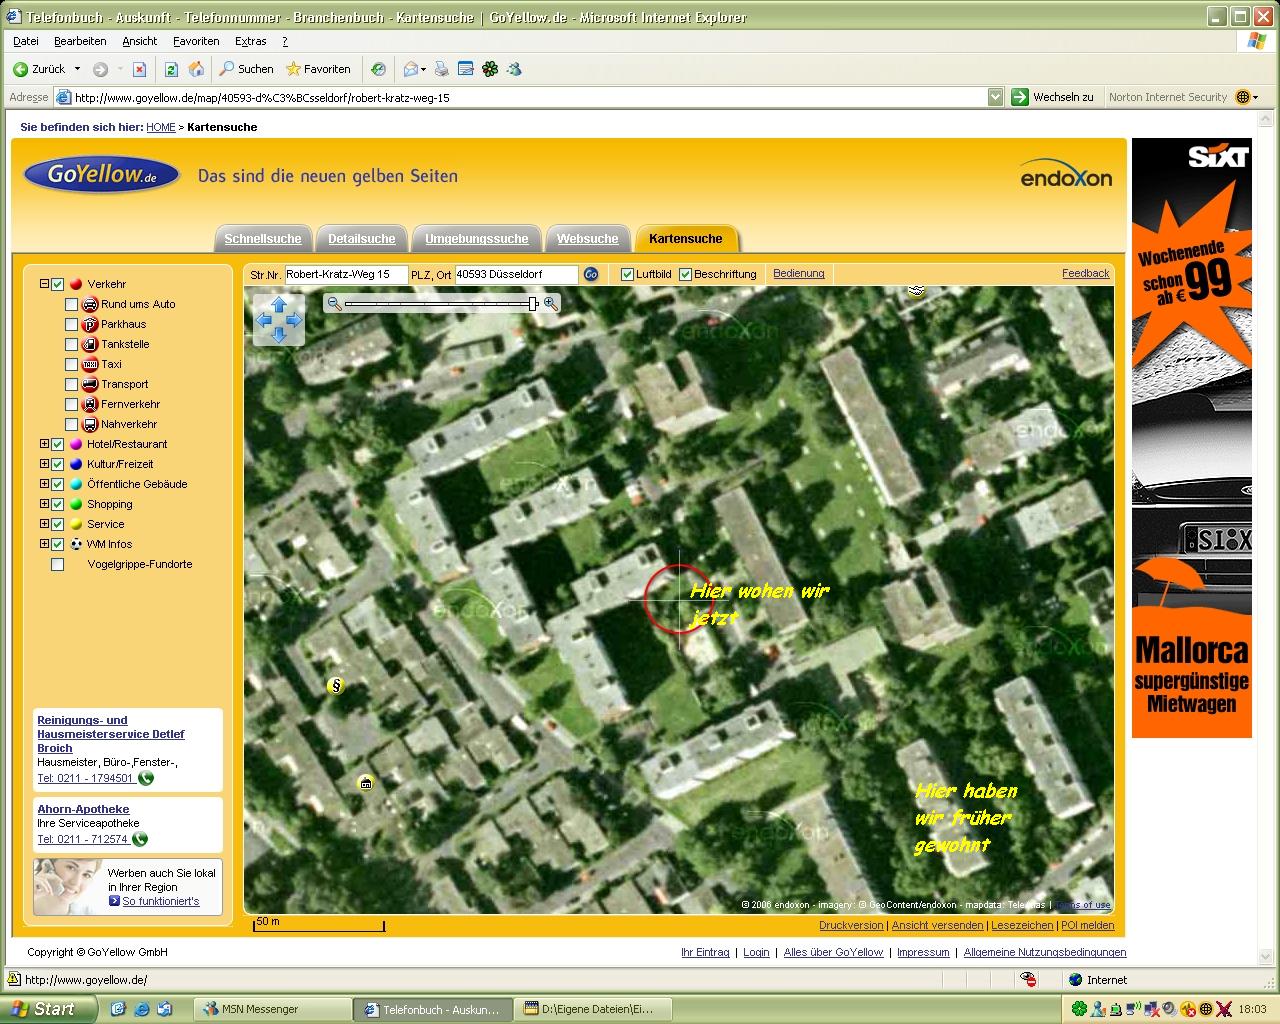This screenshot has height=1024, width=1280.
Task: Click the blue Go search button
Action: (x=591, y=274)
